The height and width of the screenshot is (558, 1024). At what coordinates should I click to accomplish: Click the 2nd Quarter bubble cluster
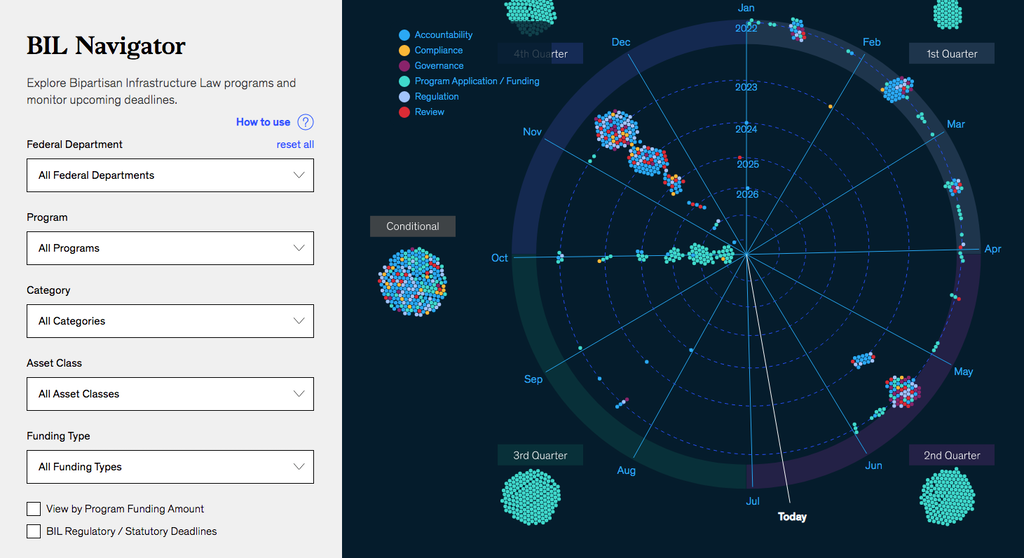point(946,496)
